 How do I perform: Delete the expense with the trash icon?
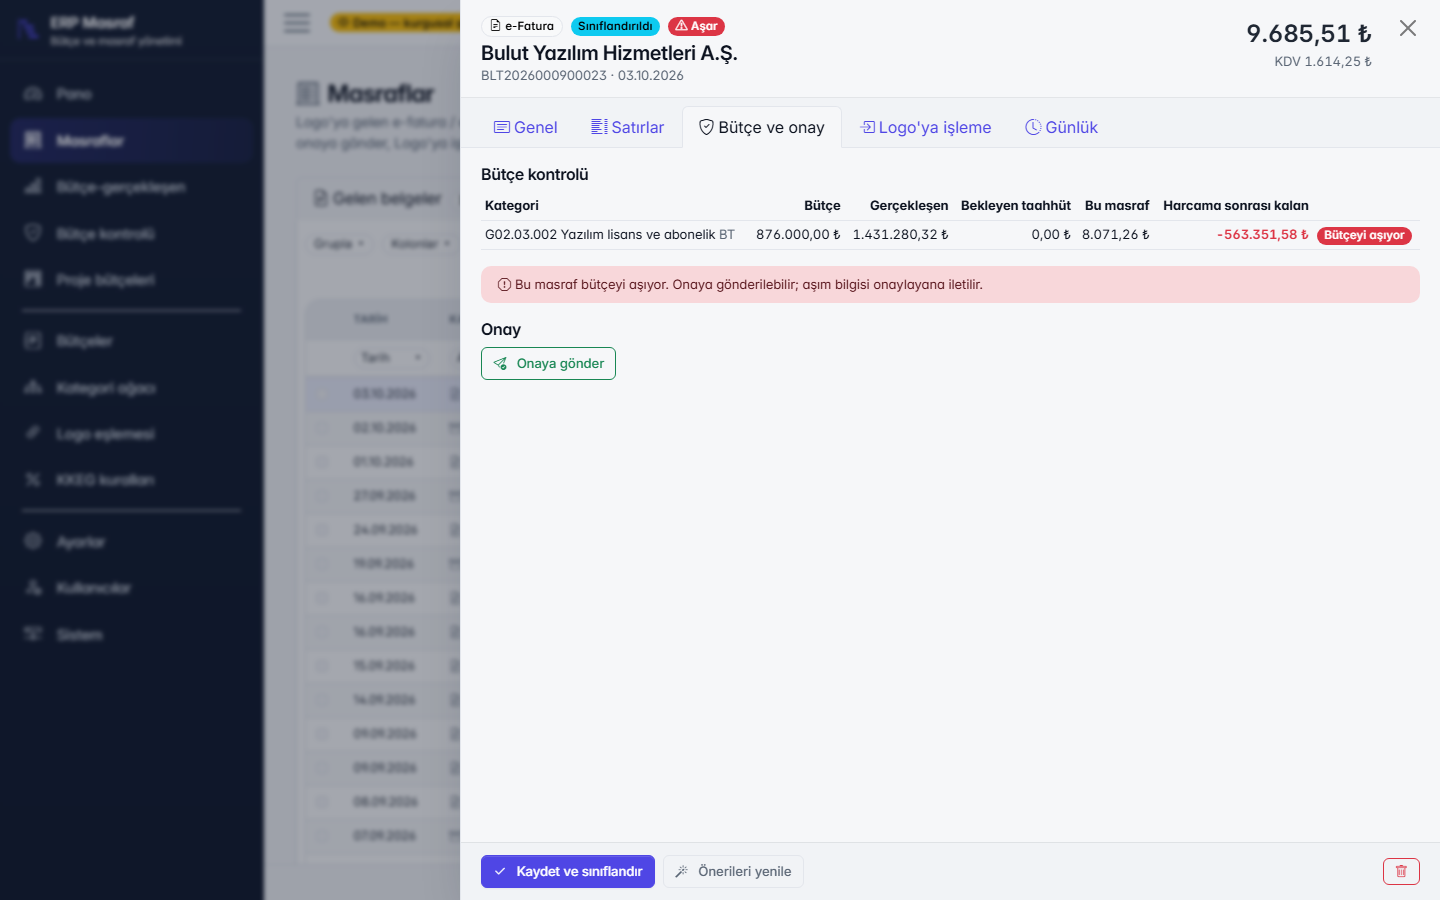[x=1401, y=871]
